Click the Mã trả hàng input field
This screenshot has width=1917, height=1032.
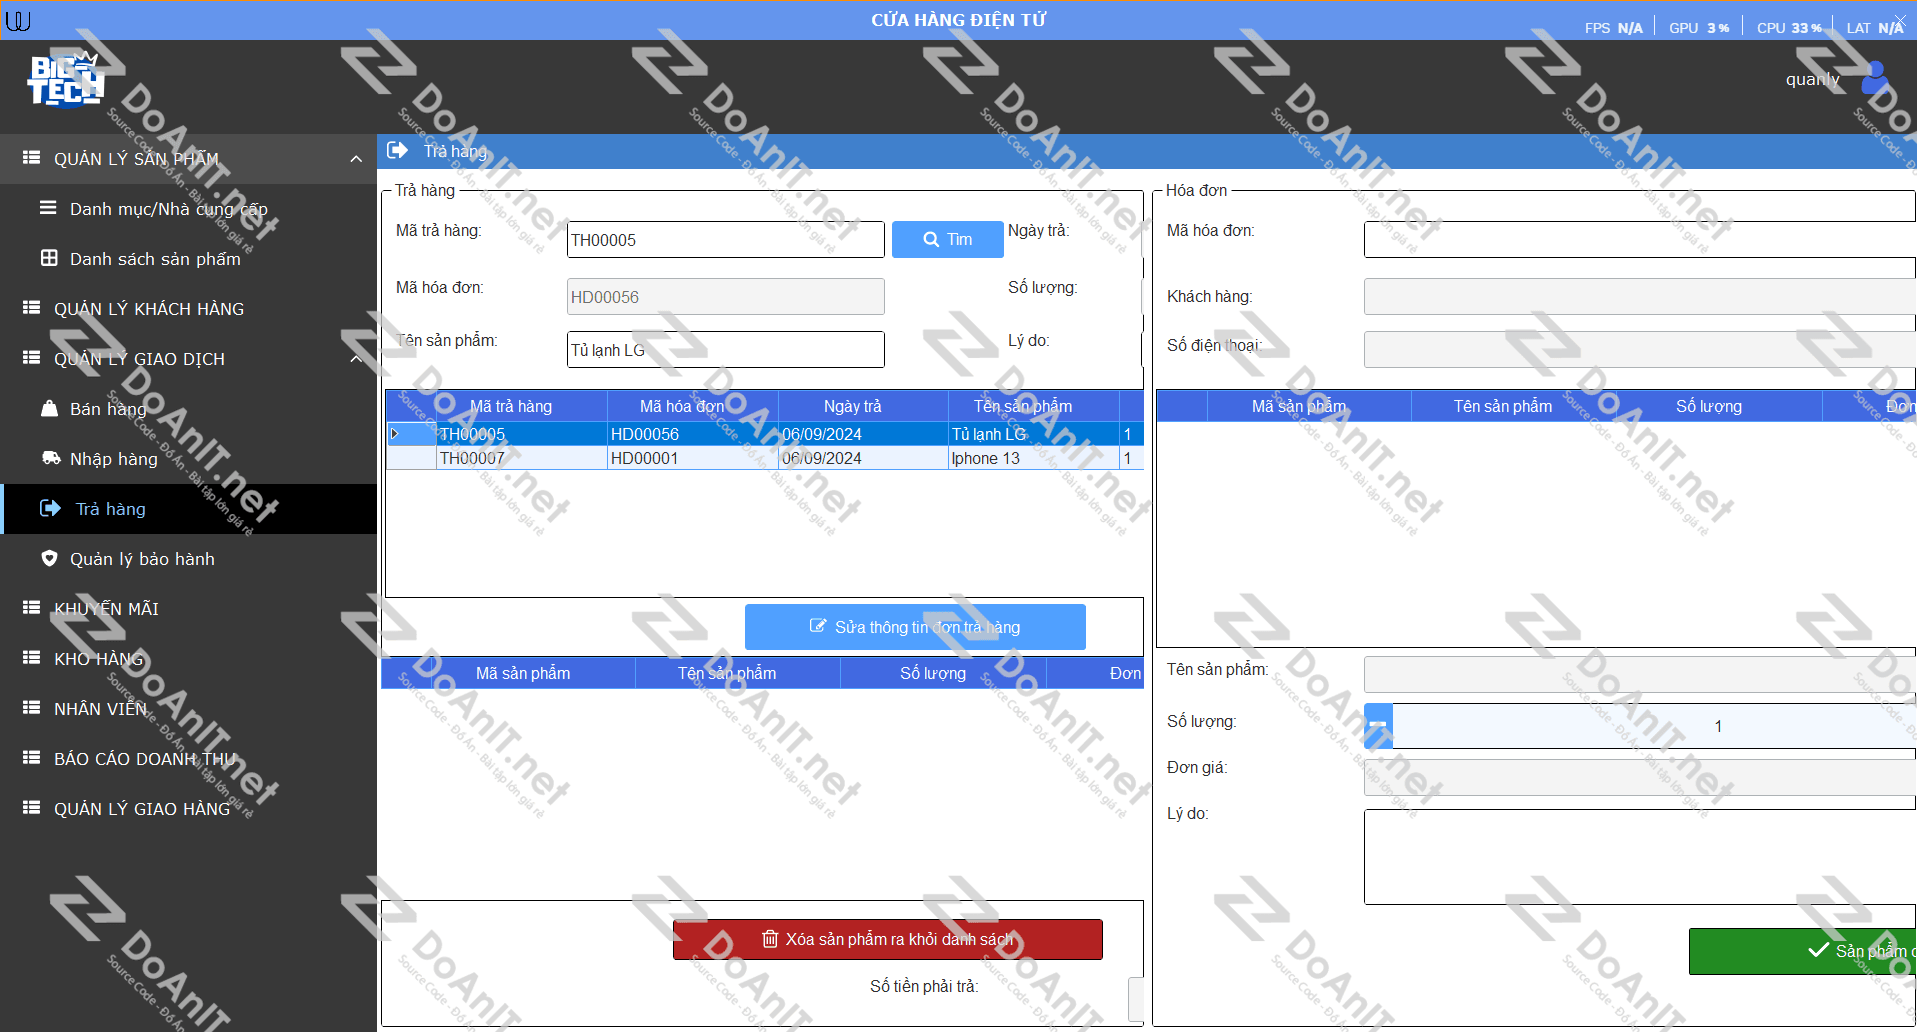tap(724, 240)
